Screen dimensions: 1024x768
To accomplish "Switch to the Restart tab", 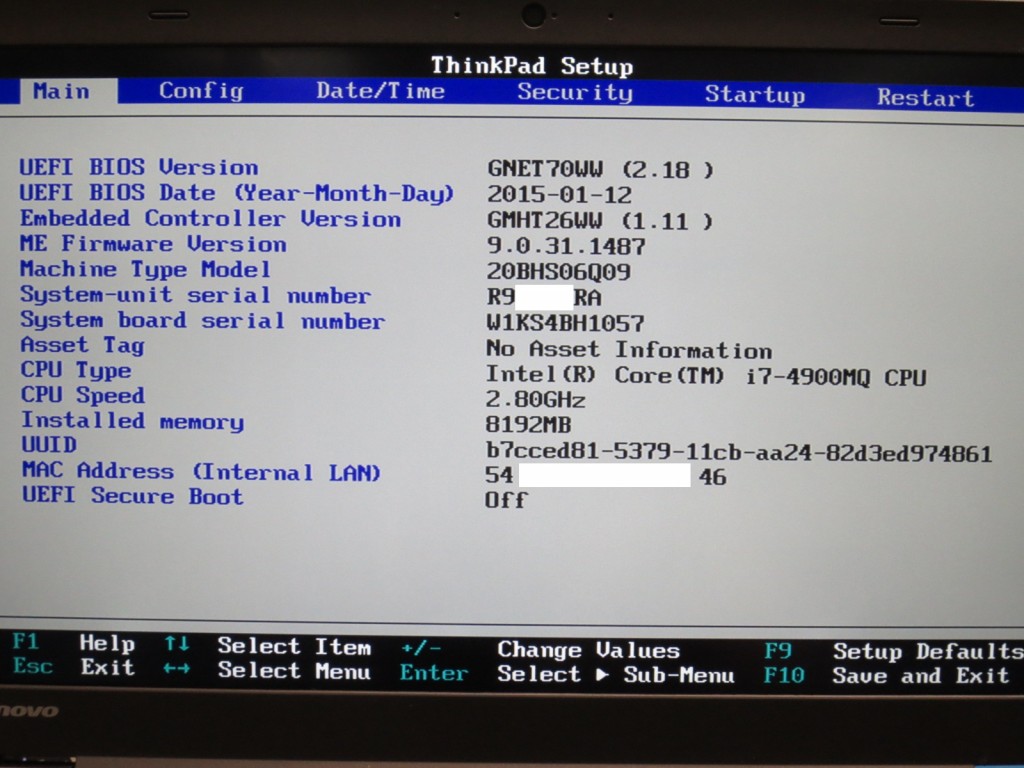I will (x=926, y=97).
